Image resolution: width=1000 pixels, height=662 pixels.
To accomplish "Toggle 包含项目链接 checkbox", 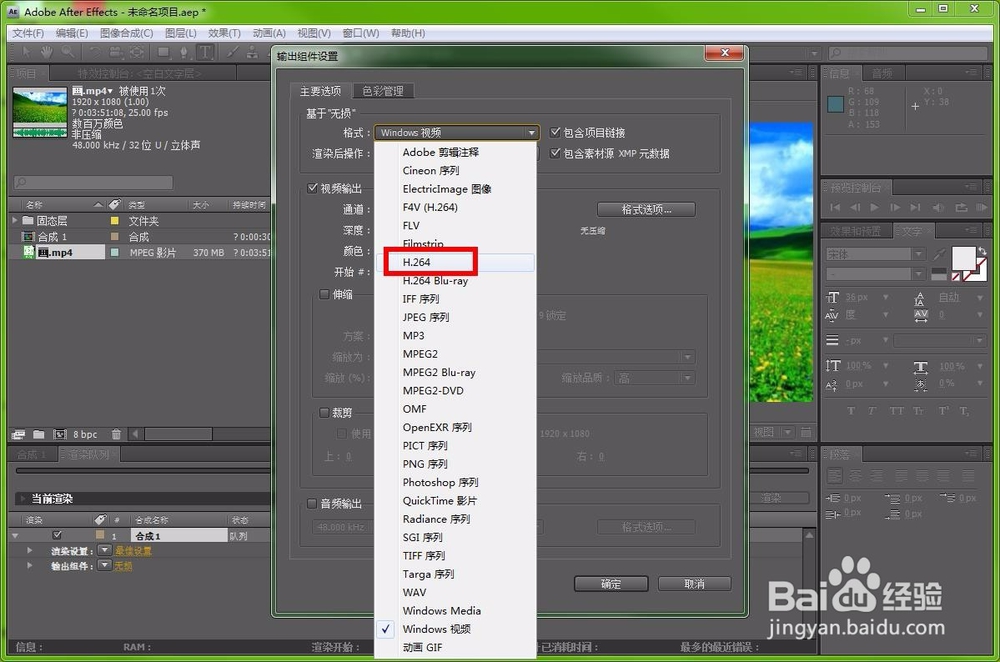I will click(x=555, y=132).
